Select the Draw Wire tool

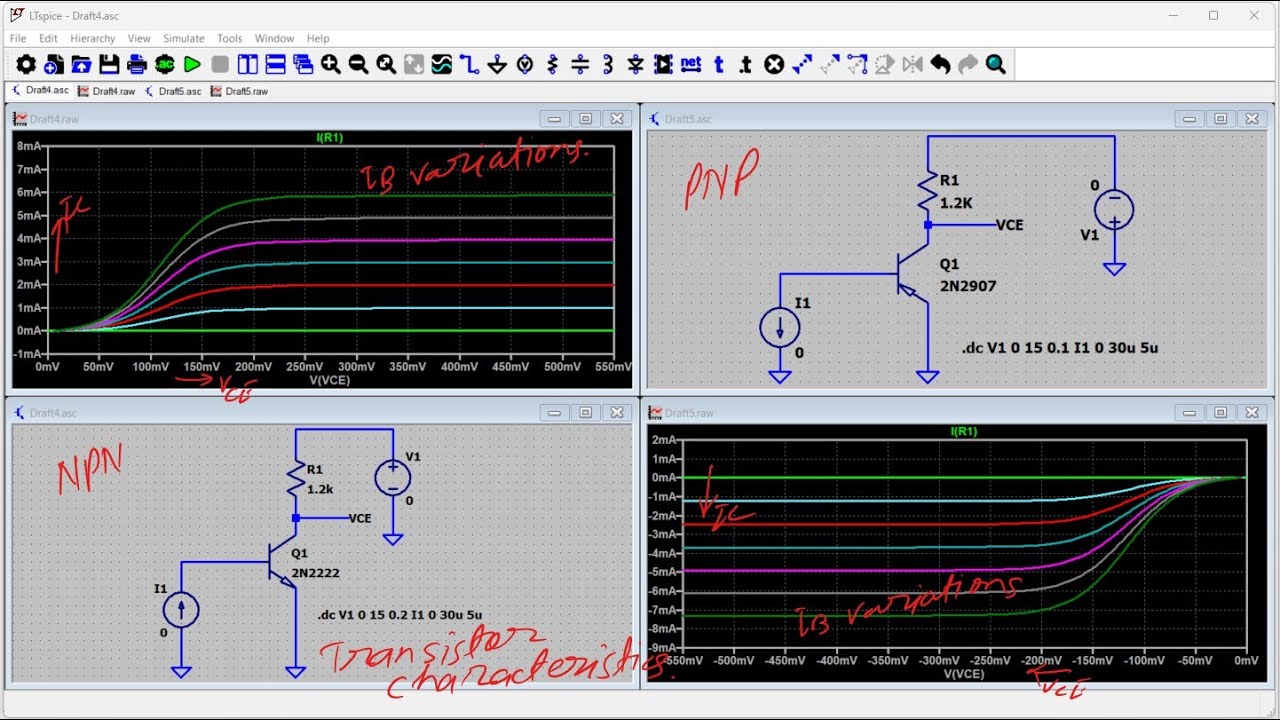click(x=470, y=64)
